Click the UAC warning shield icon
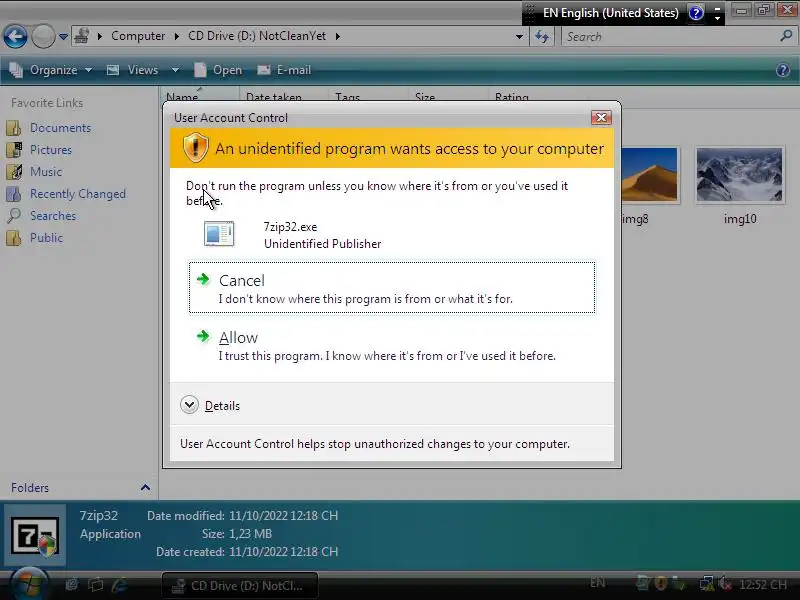 pyautogui.click(x=195, y=148)
